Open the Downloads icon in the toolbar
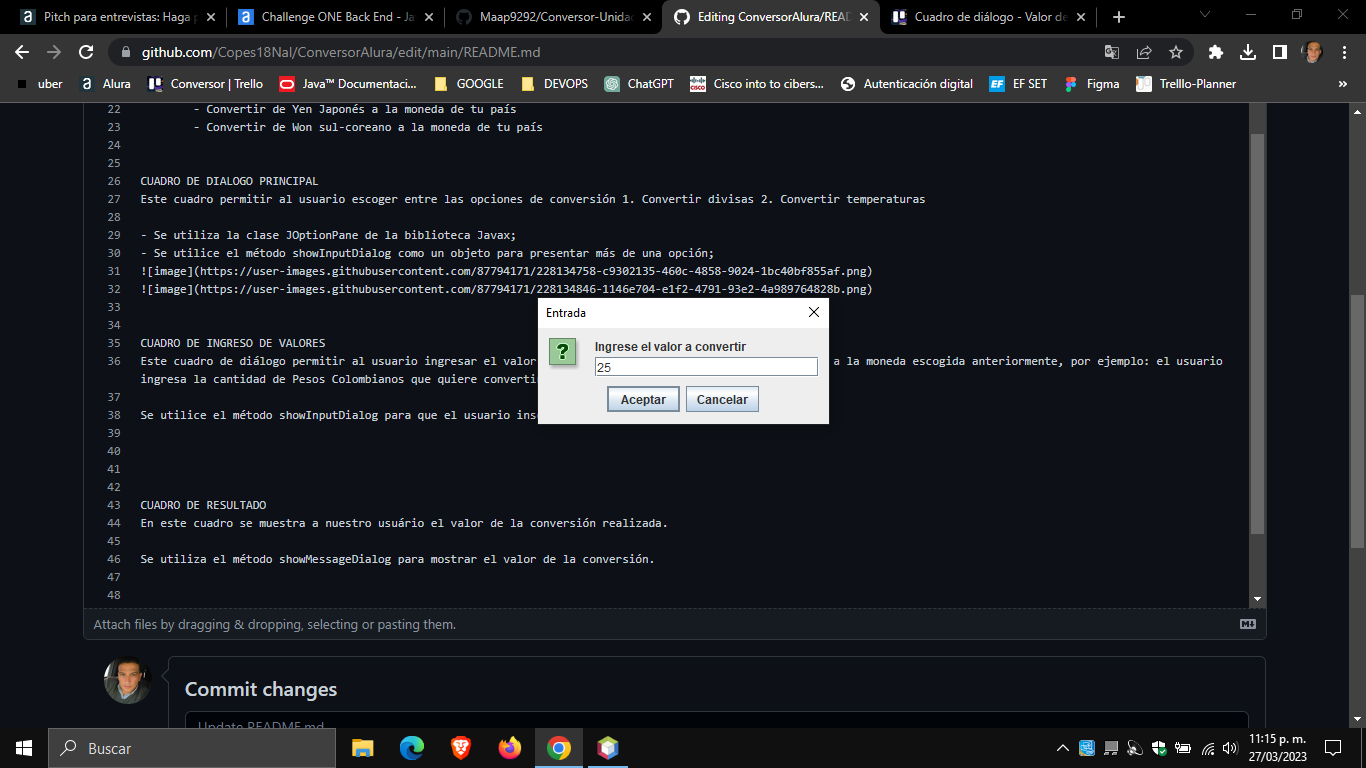This screenshot has width=1366, height=768. click(1248, 55)
